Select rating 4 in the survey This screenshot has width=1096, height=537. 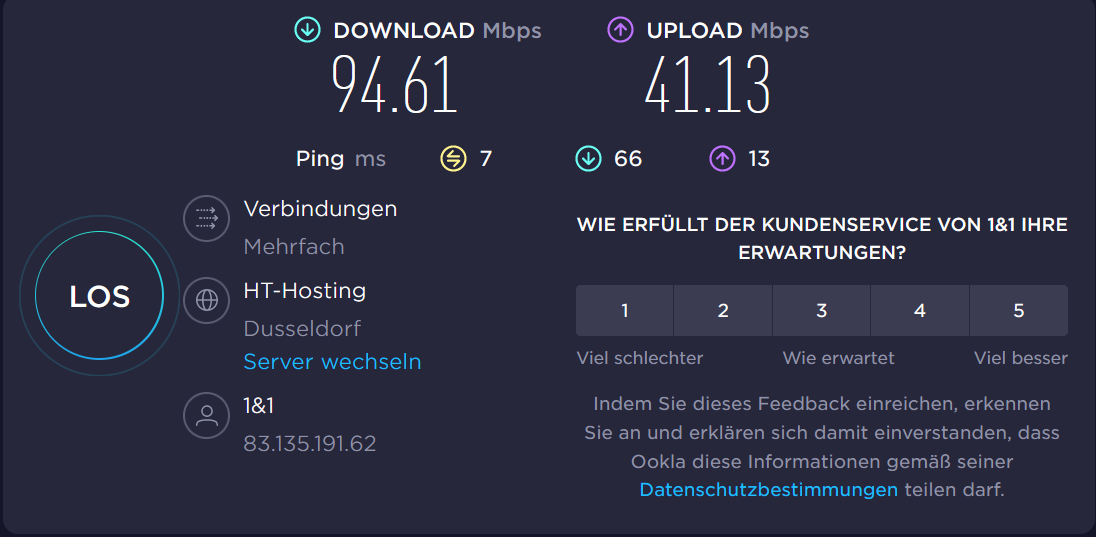[920, 311]
